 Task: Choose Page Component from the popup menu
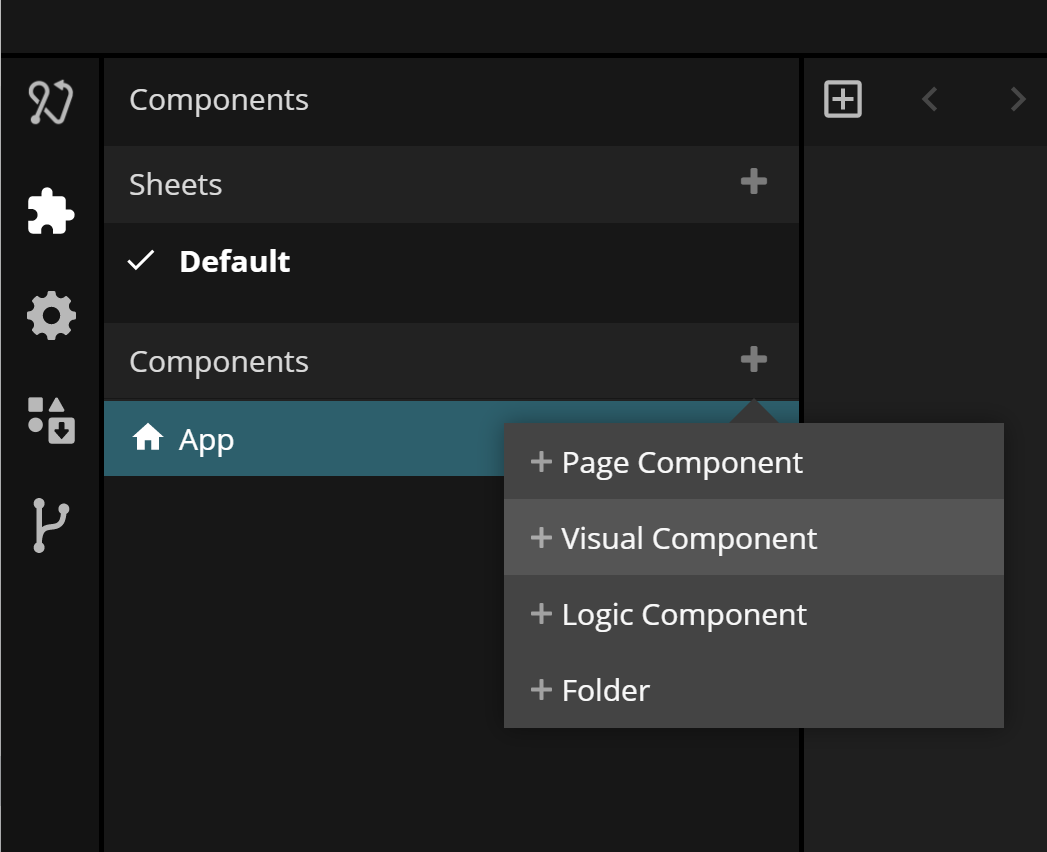(682, 463)
